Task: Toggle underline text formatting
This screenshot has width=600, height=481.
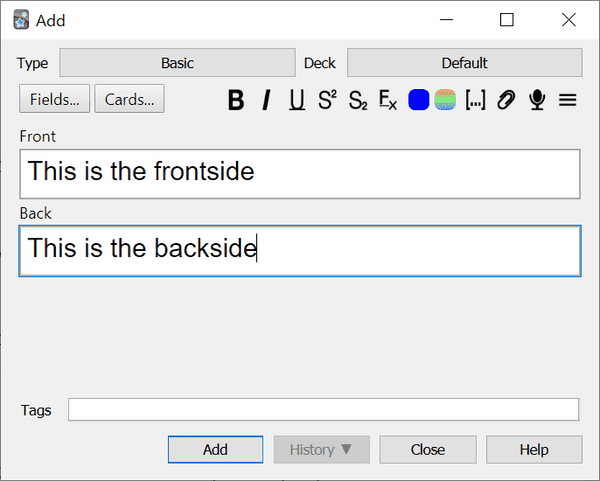Action: pyautogui.click(x=297, y=100)
